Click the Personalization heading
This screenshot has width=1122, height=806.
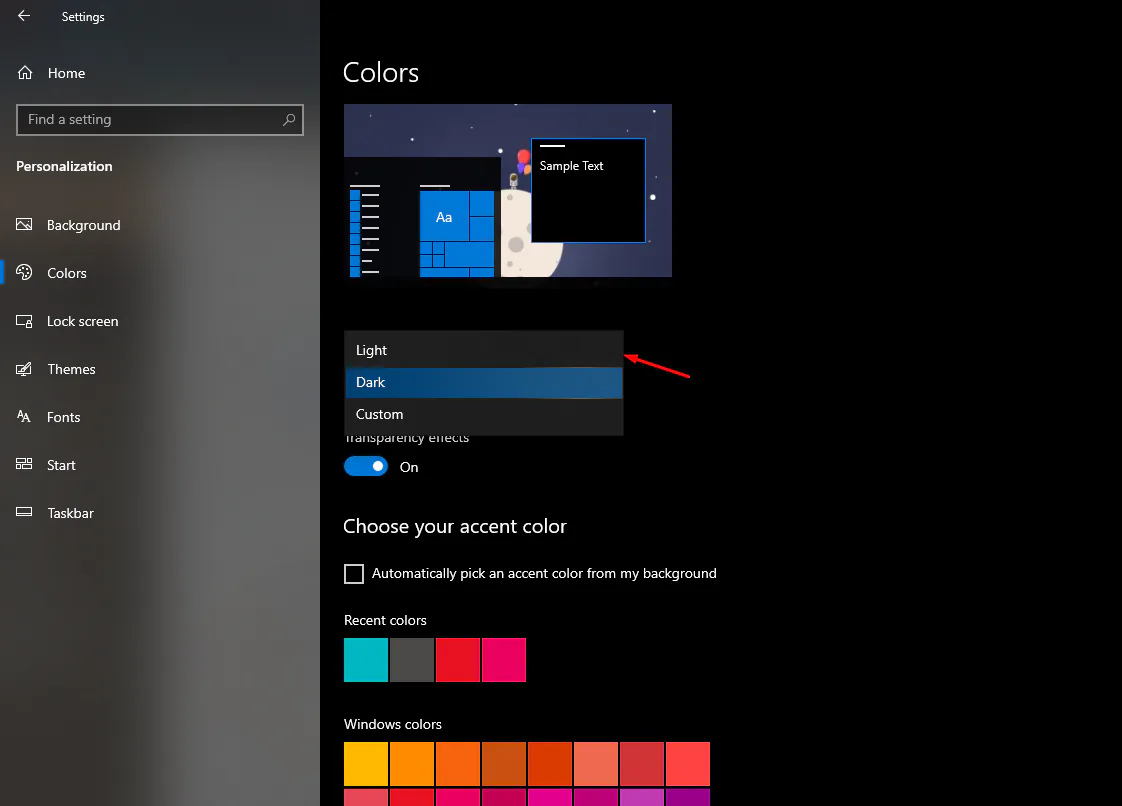[64, 166]
